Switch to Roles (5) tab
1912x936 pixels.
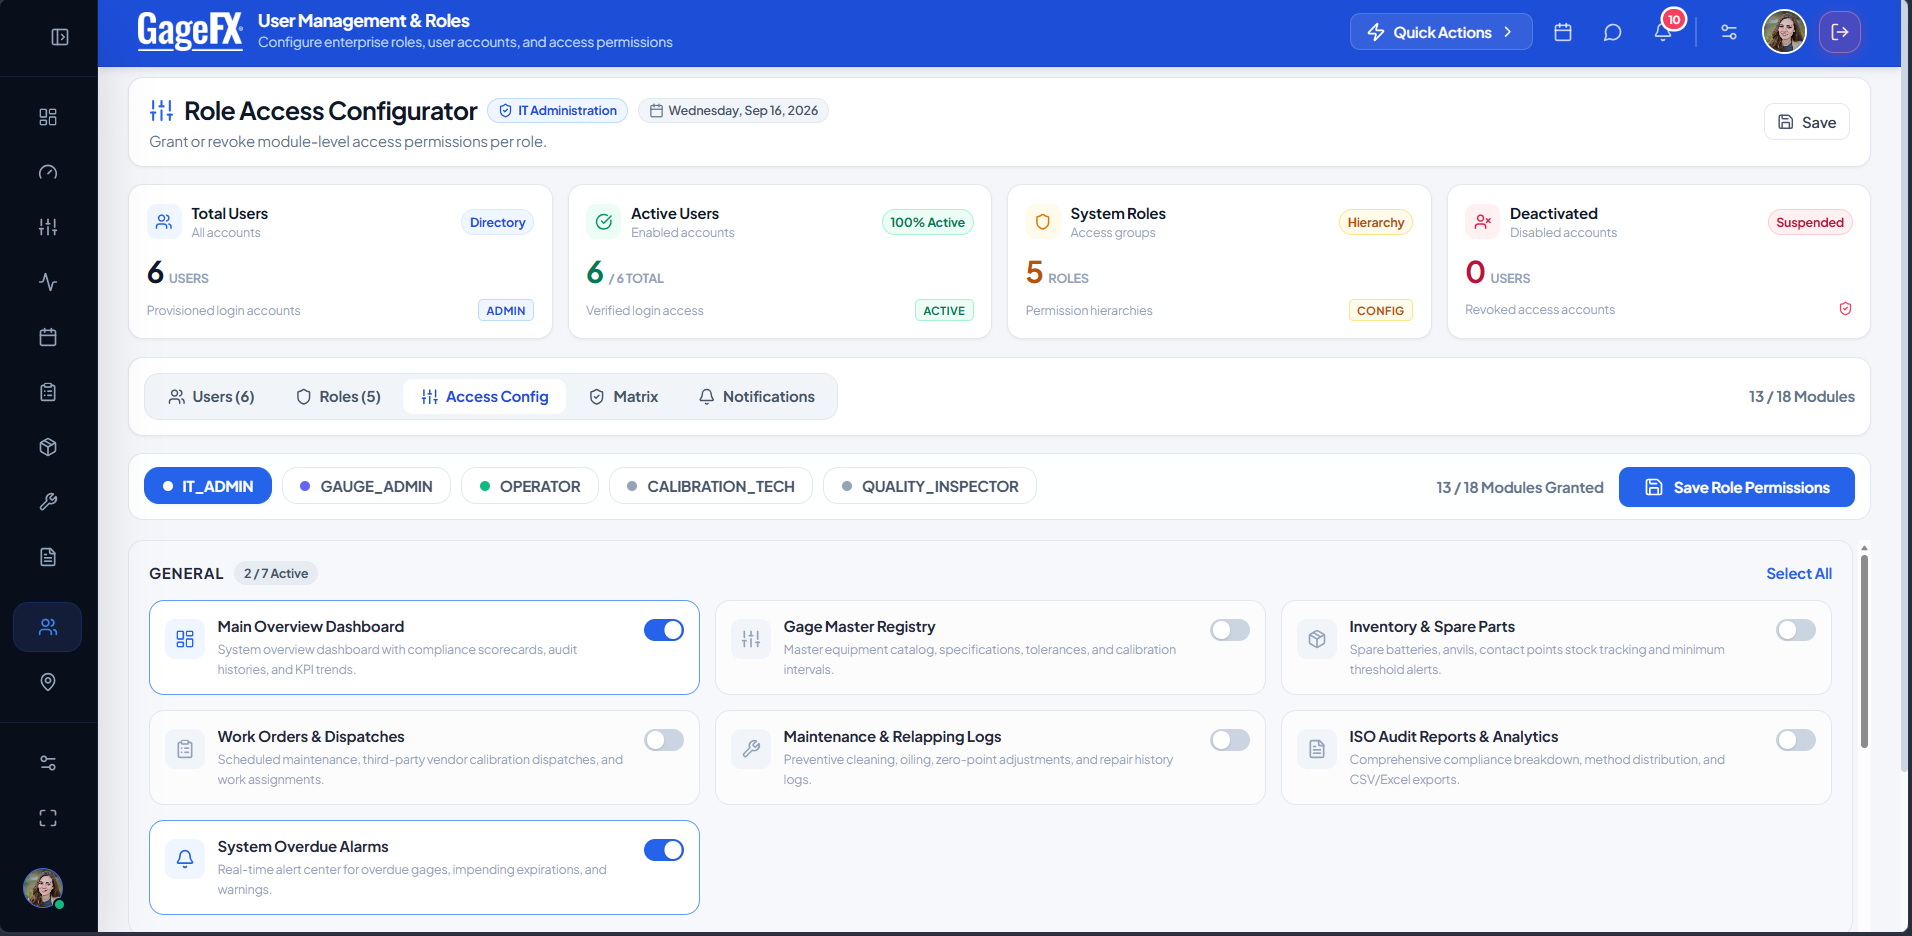click(x=338, y=397)
